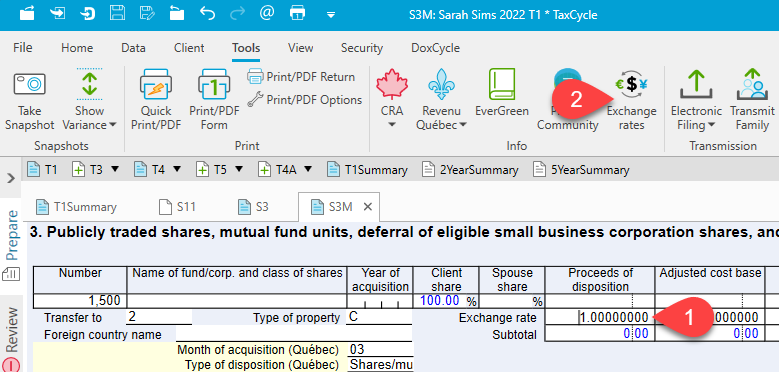Switch to the Data ribbon tab

click(x=133, y=48)
